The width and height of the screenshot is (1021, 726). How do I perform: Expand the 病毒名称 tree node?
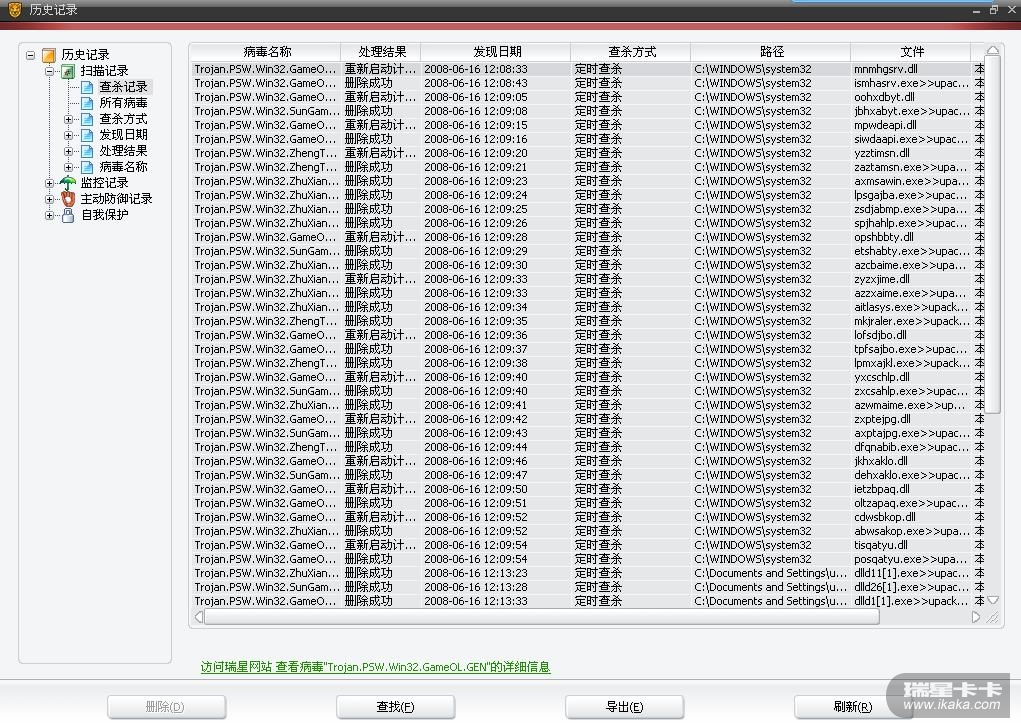pos(68,167)
